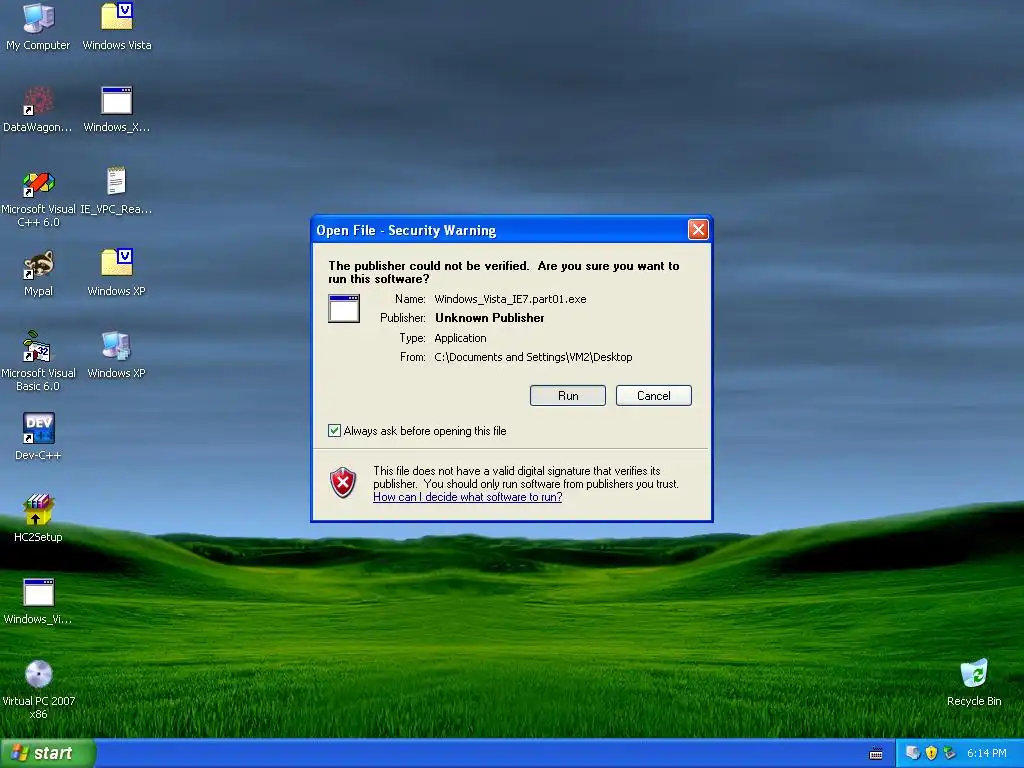The height and width of the screenshot is (768, 1024).
Task: Click the application icon in the dialog
Action: pos(344,308)
